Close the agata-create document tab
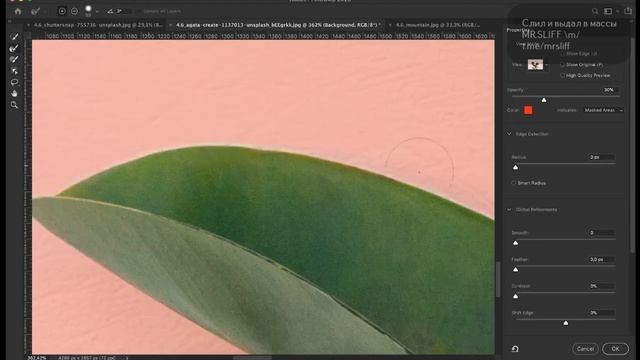This screenshot has width=640, height=360. point(171,25)
